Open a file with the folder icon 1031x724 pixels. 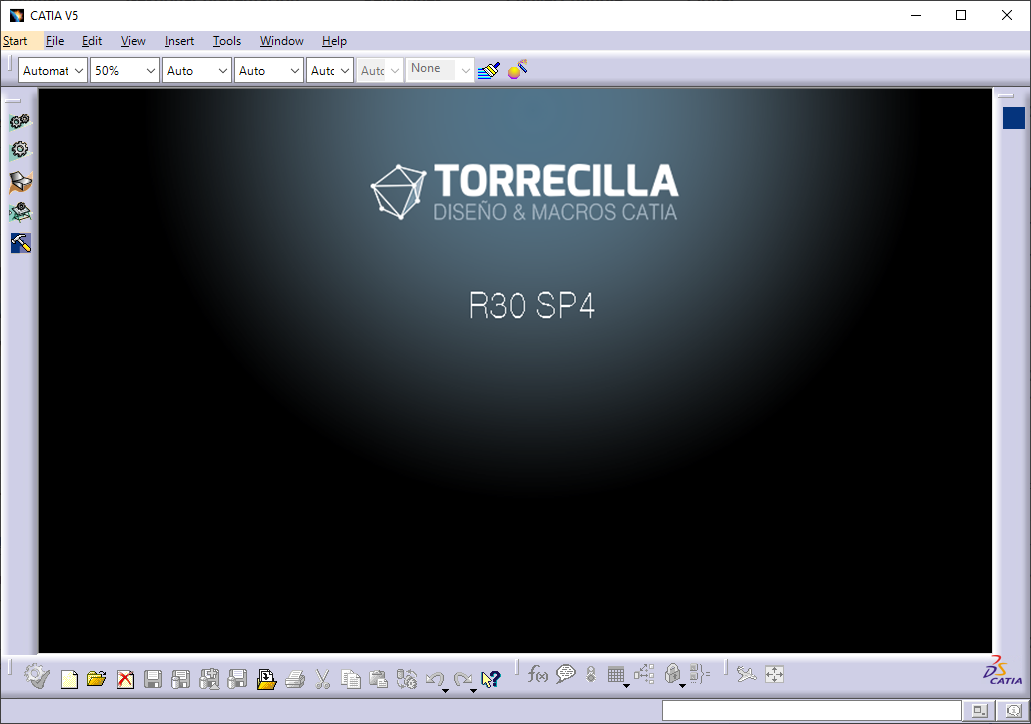tap(96, 679)
